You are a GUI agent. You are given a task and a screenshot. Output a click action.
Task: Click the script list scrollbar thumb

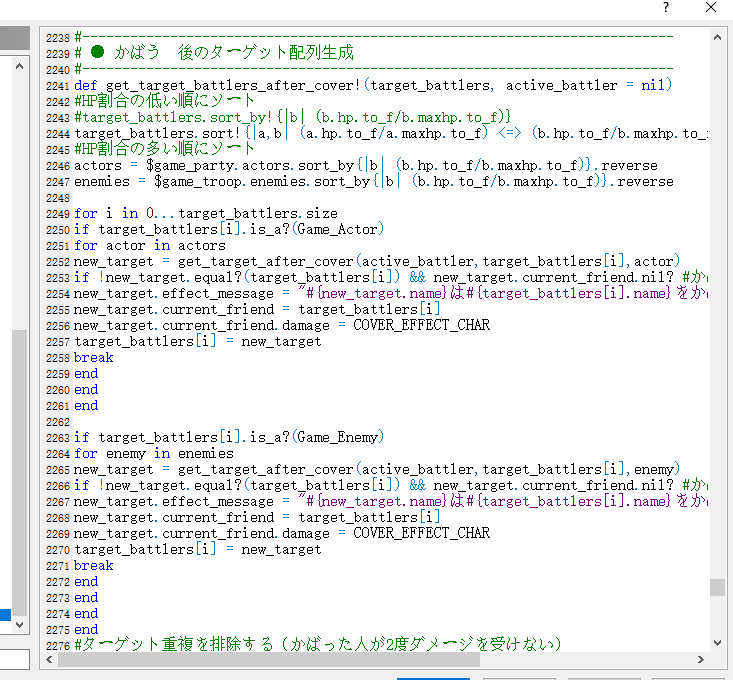tap(19, 472)
